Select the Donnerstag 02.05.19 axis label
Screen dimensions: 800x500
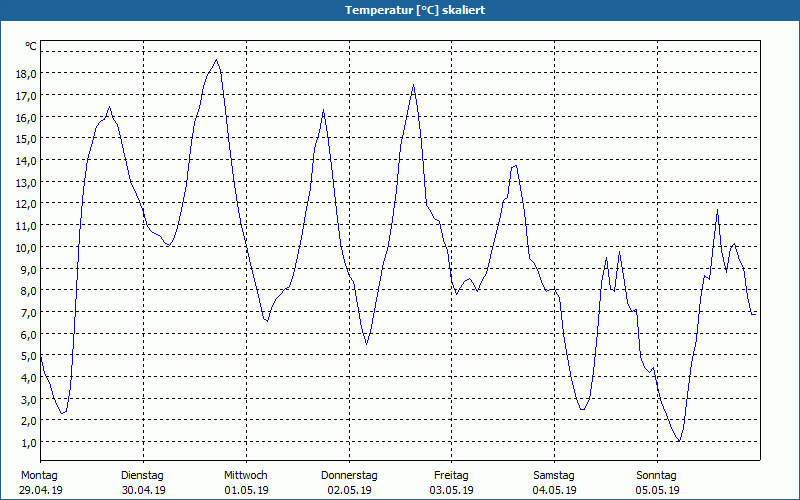click(x=349, y=483)
